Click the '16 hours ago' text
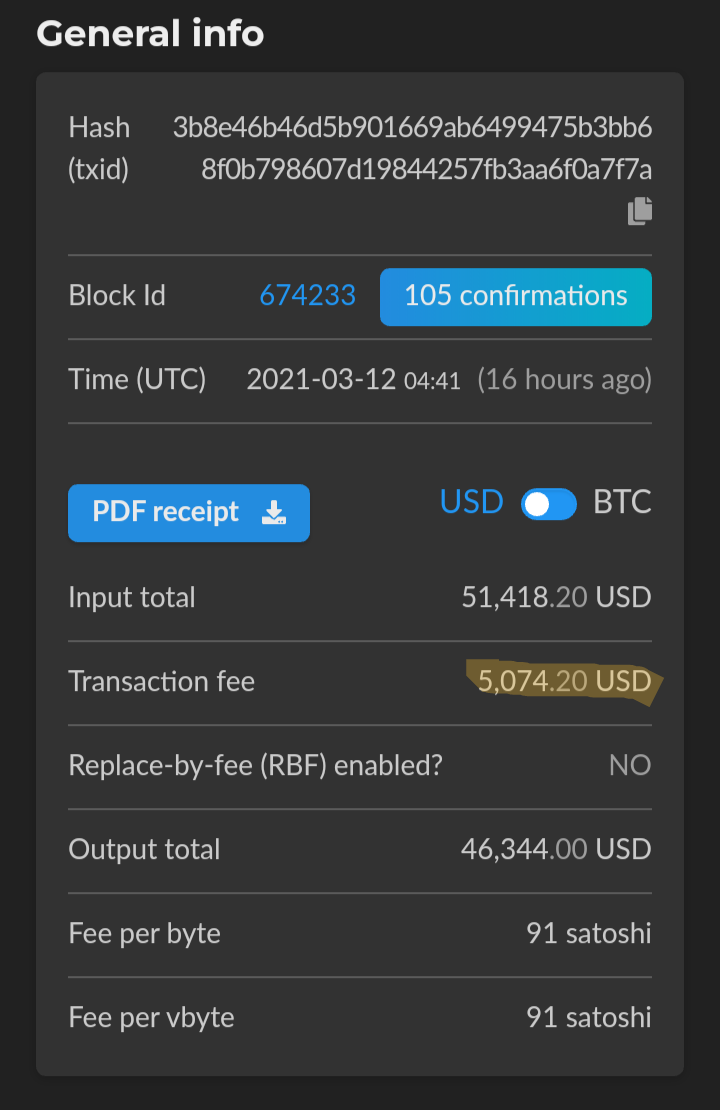 [x=564, y=380]
